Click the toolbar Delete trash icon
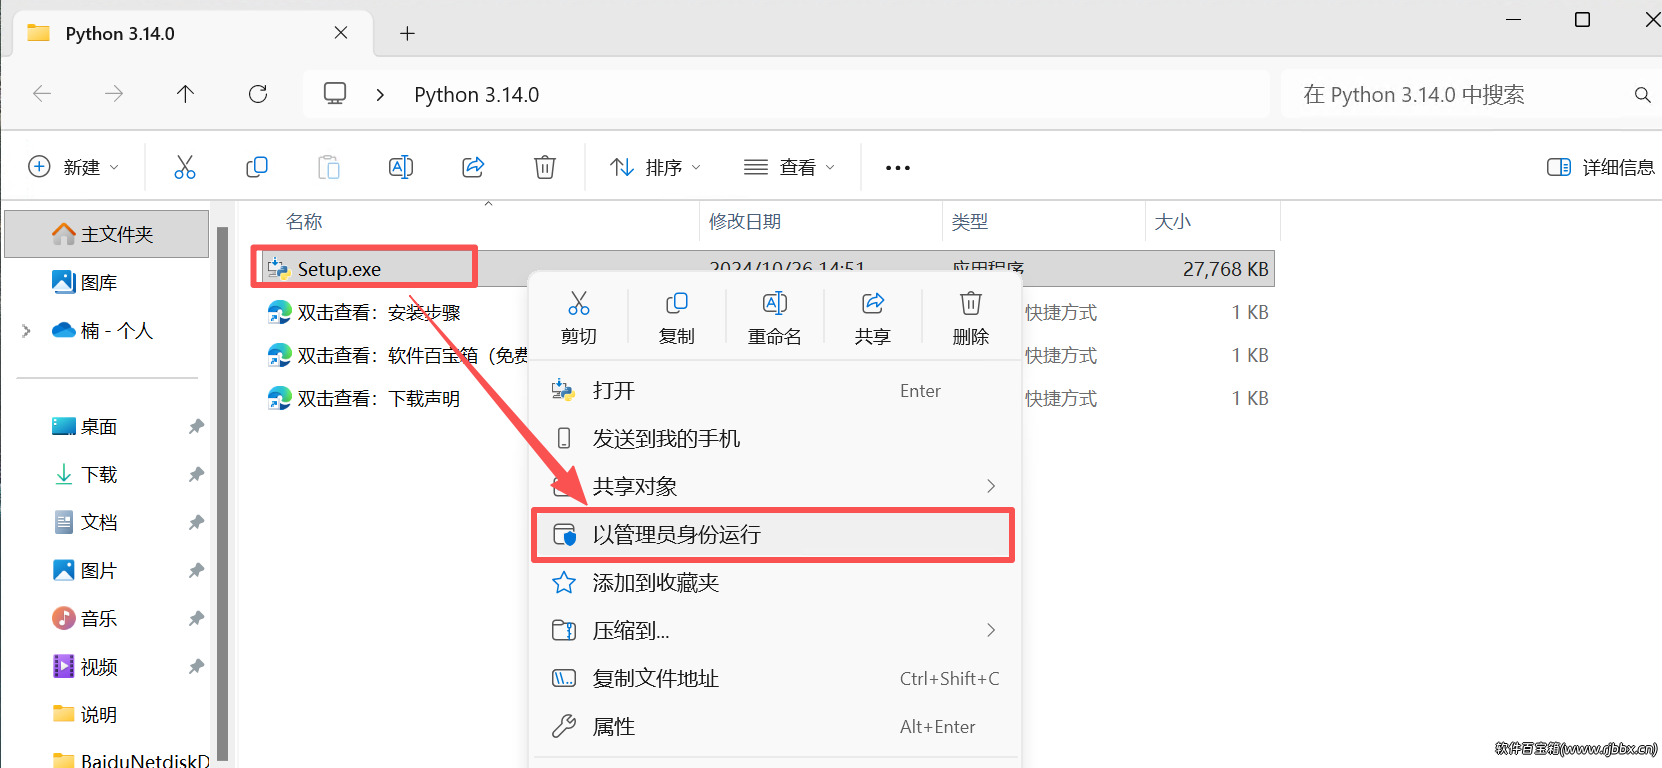 (x=545, y=167)
